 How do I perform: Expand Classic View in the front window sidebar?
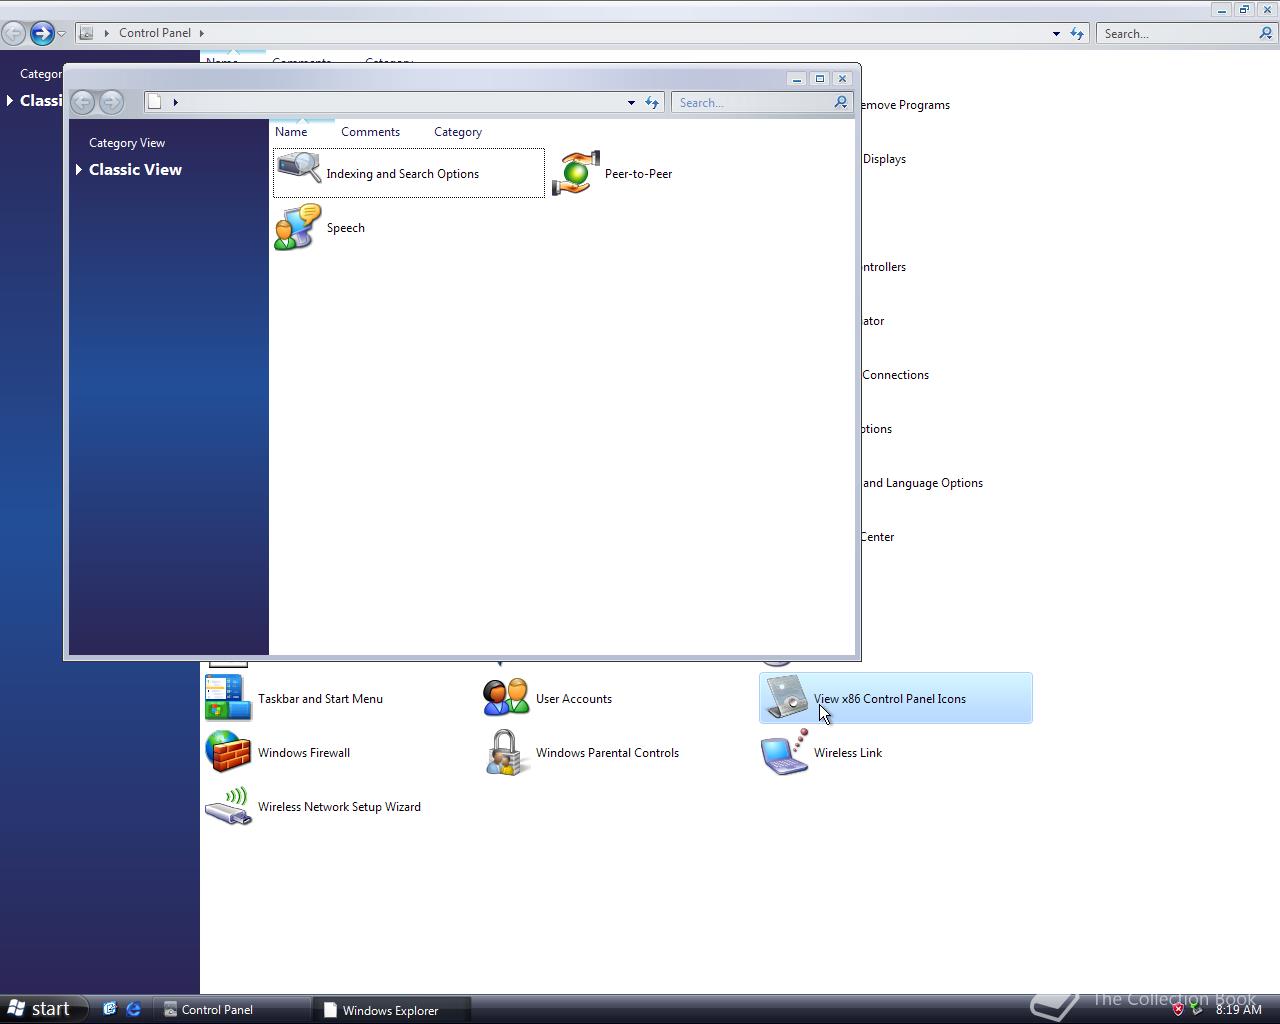tap(79, 170)
